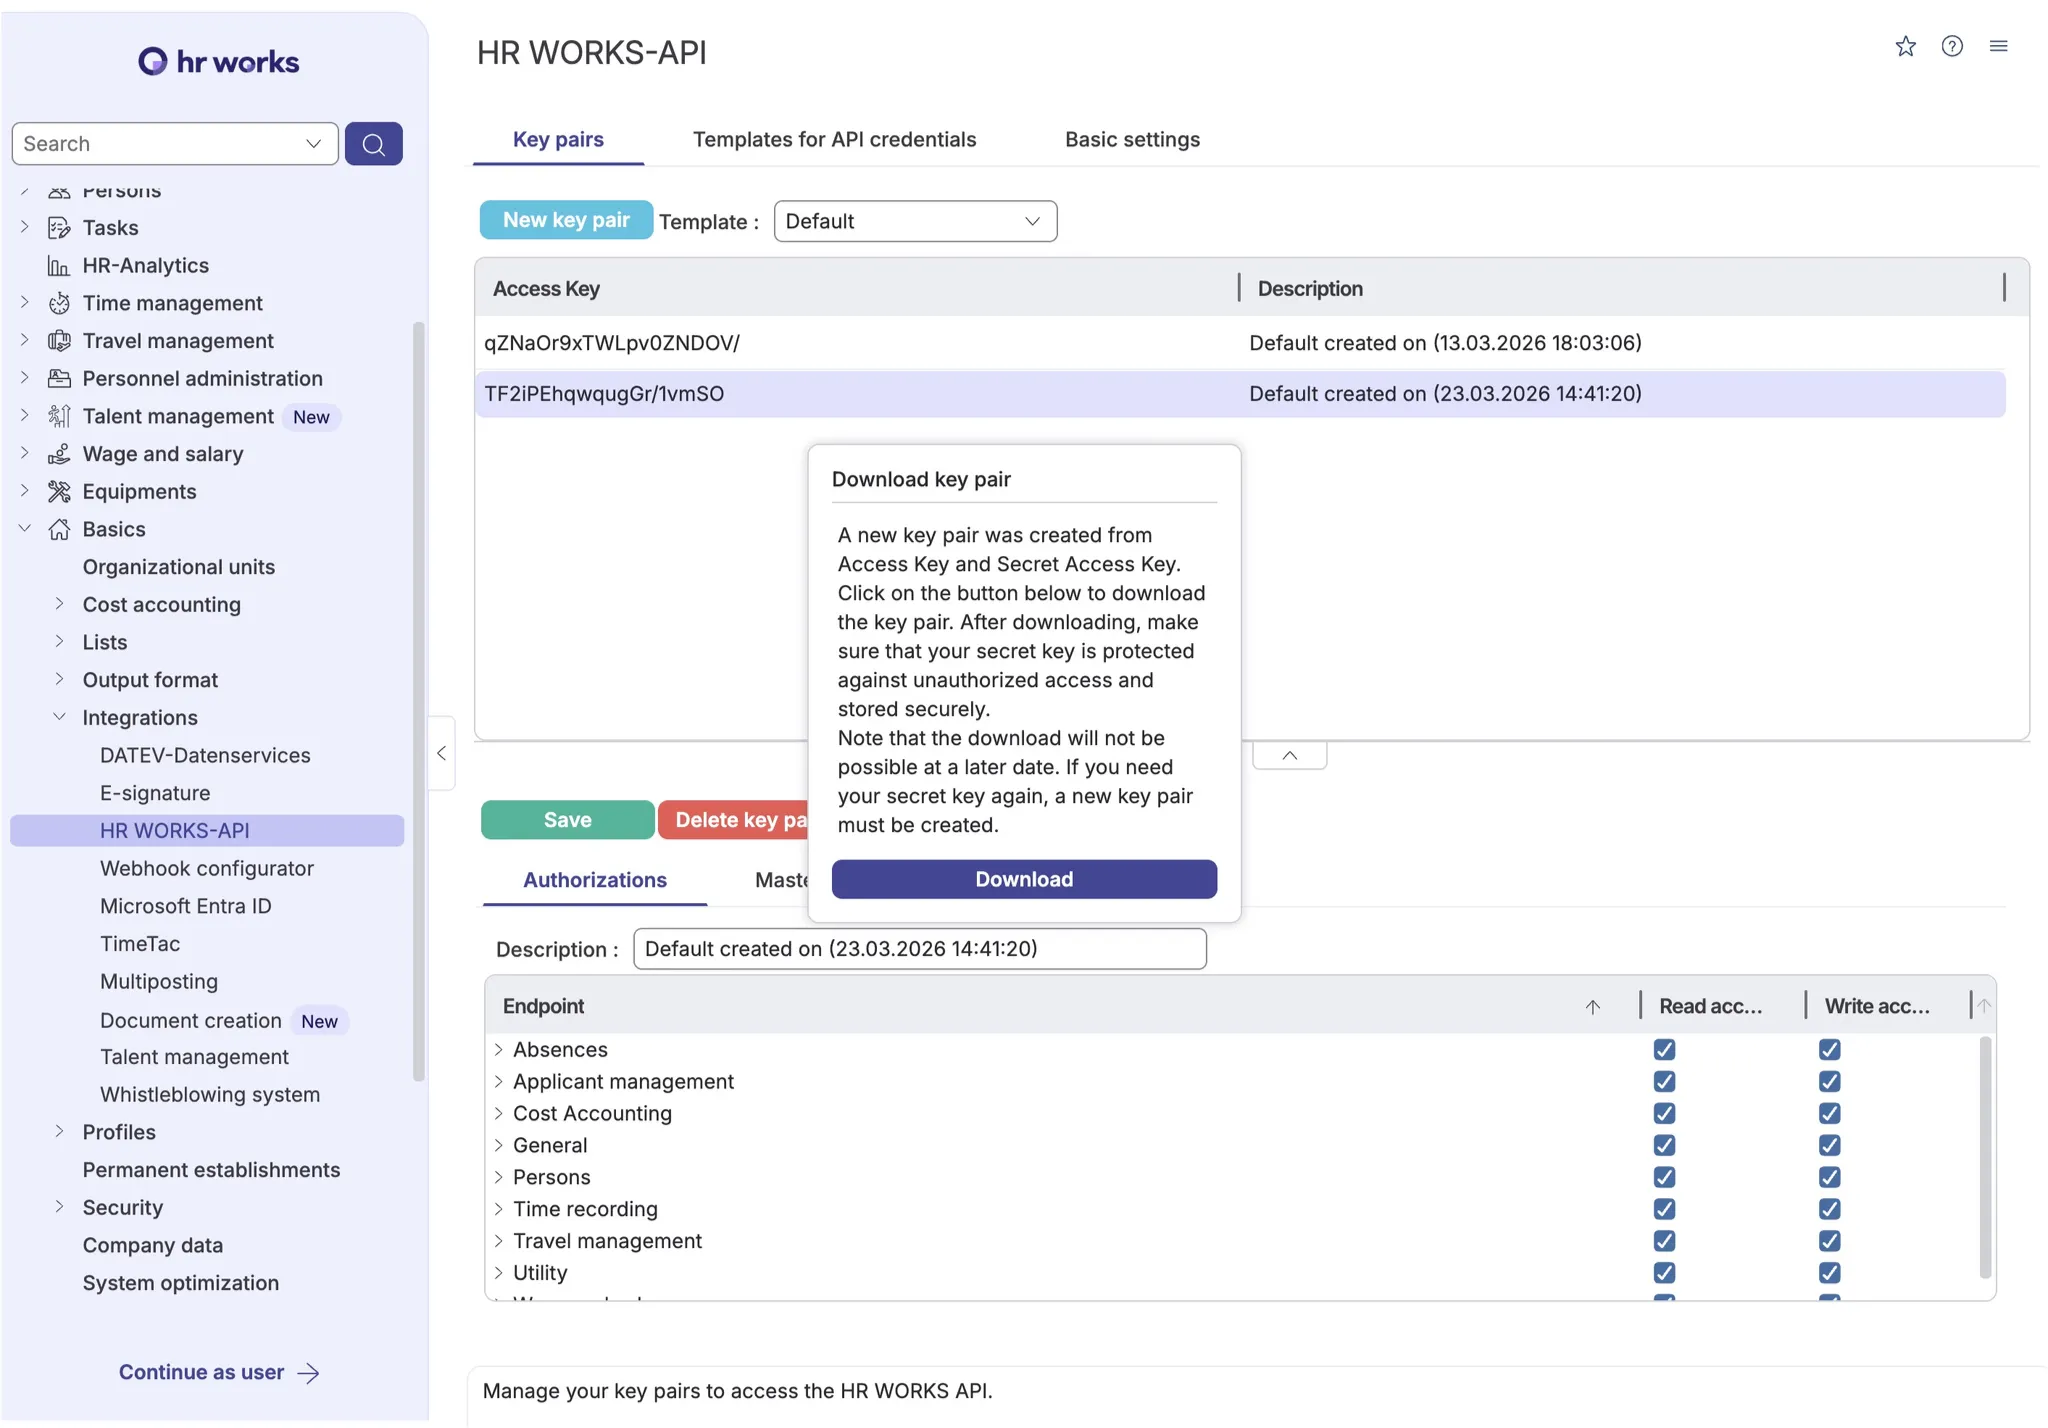The width and height of the screenshot is (2048, 1428).
Task: Expand the Security sidebar section
Action: pos(59,1207)
